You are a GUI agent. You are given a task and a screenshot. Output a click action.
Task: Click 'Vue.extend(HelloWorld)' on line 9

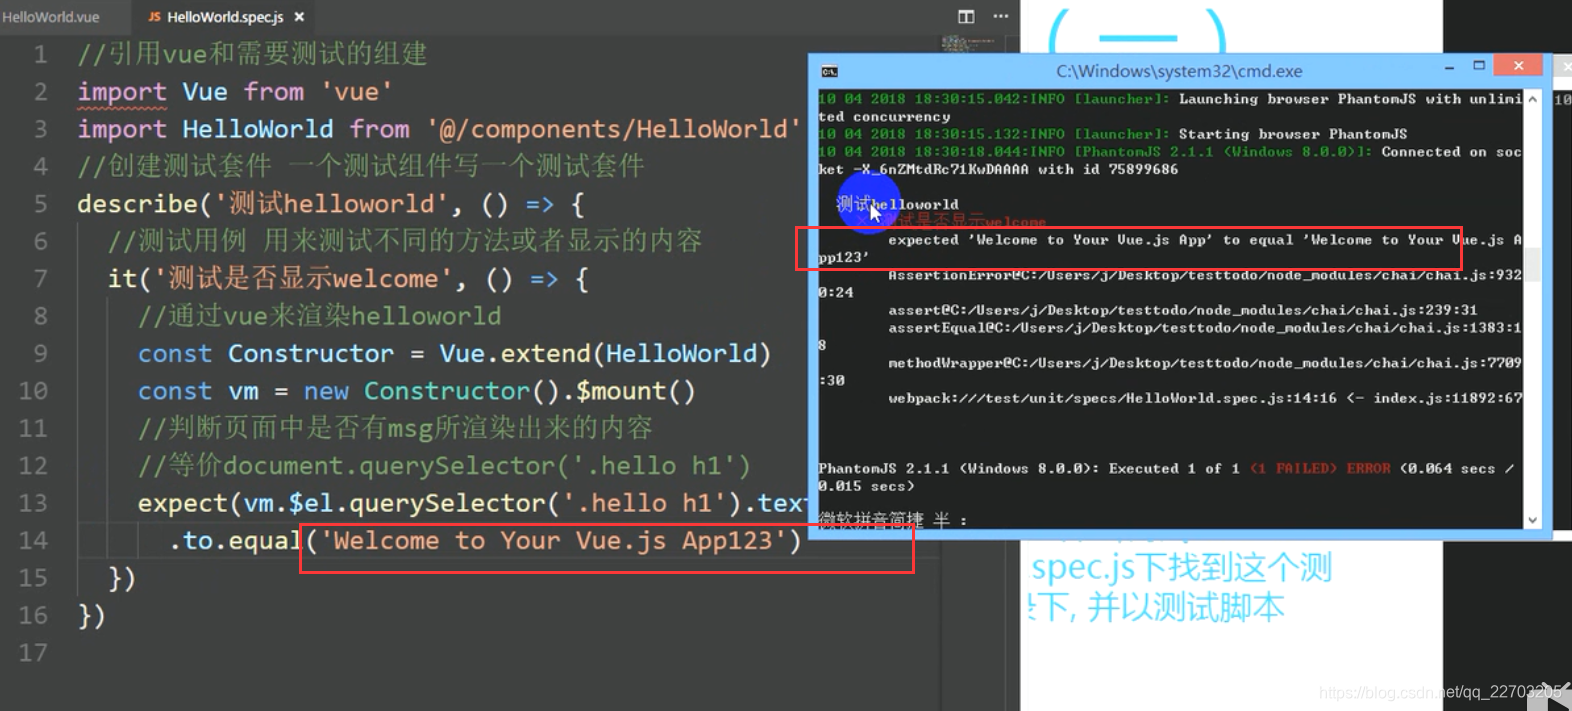604,354
